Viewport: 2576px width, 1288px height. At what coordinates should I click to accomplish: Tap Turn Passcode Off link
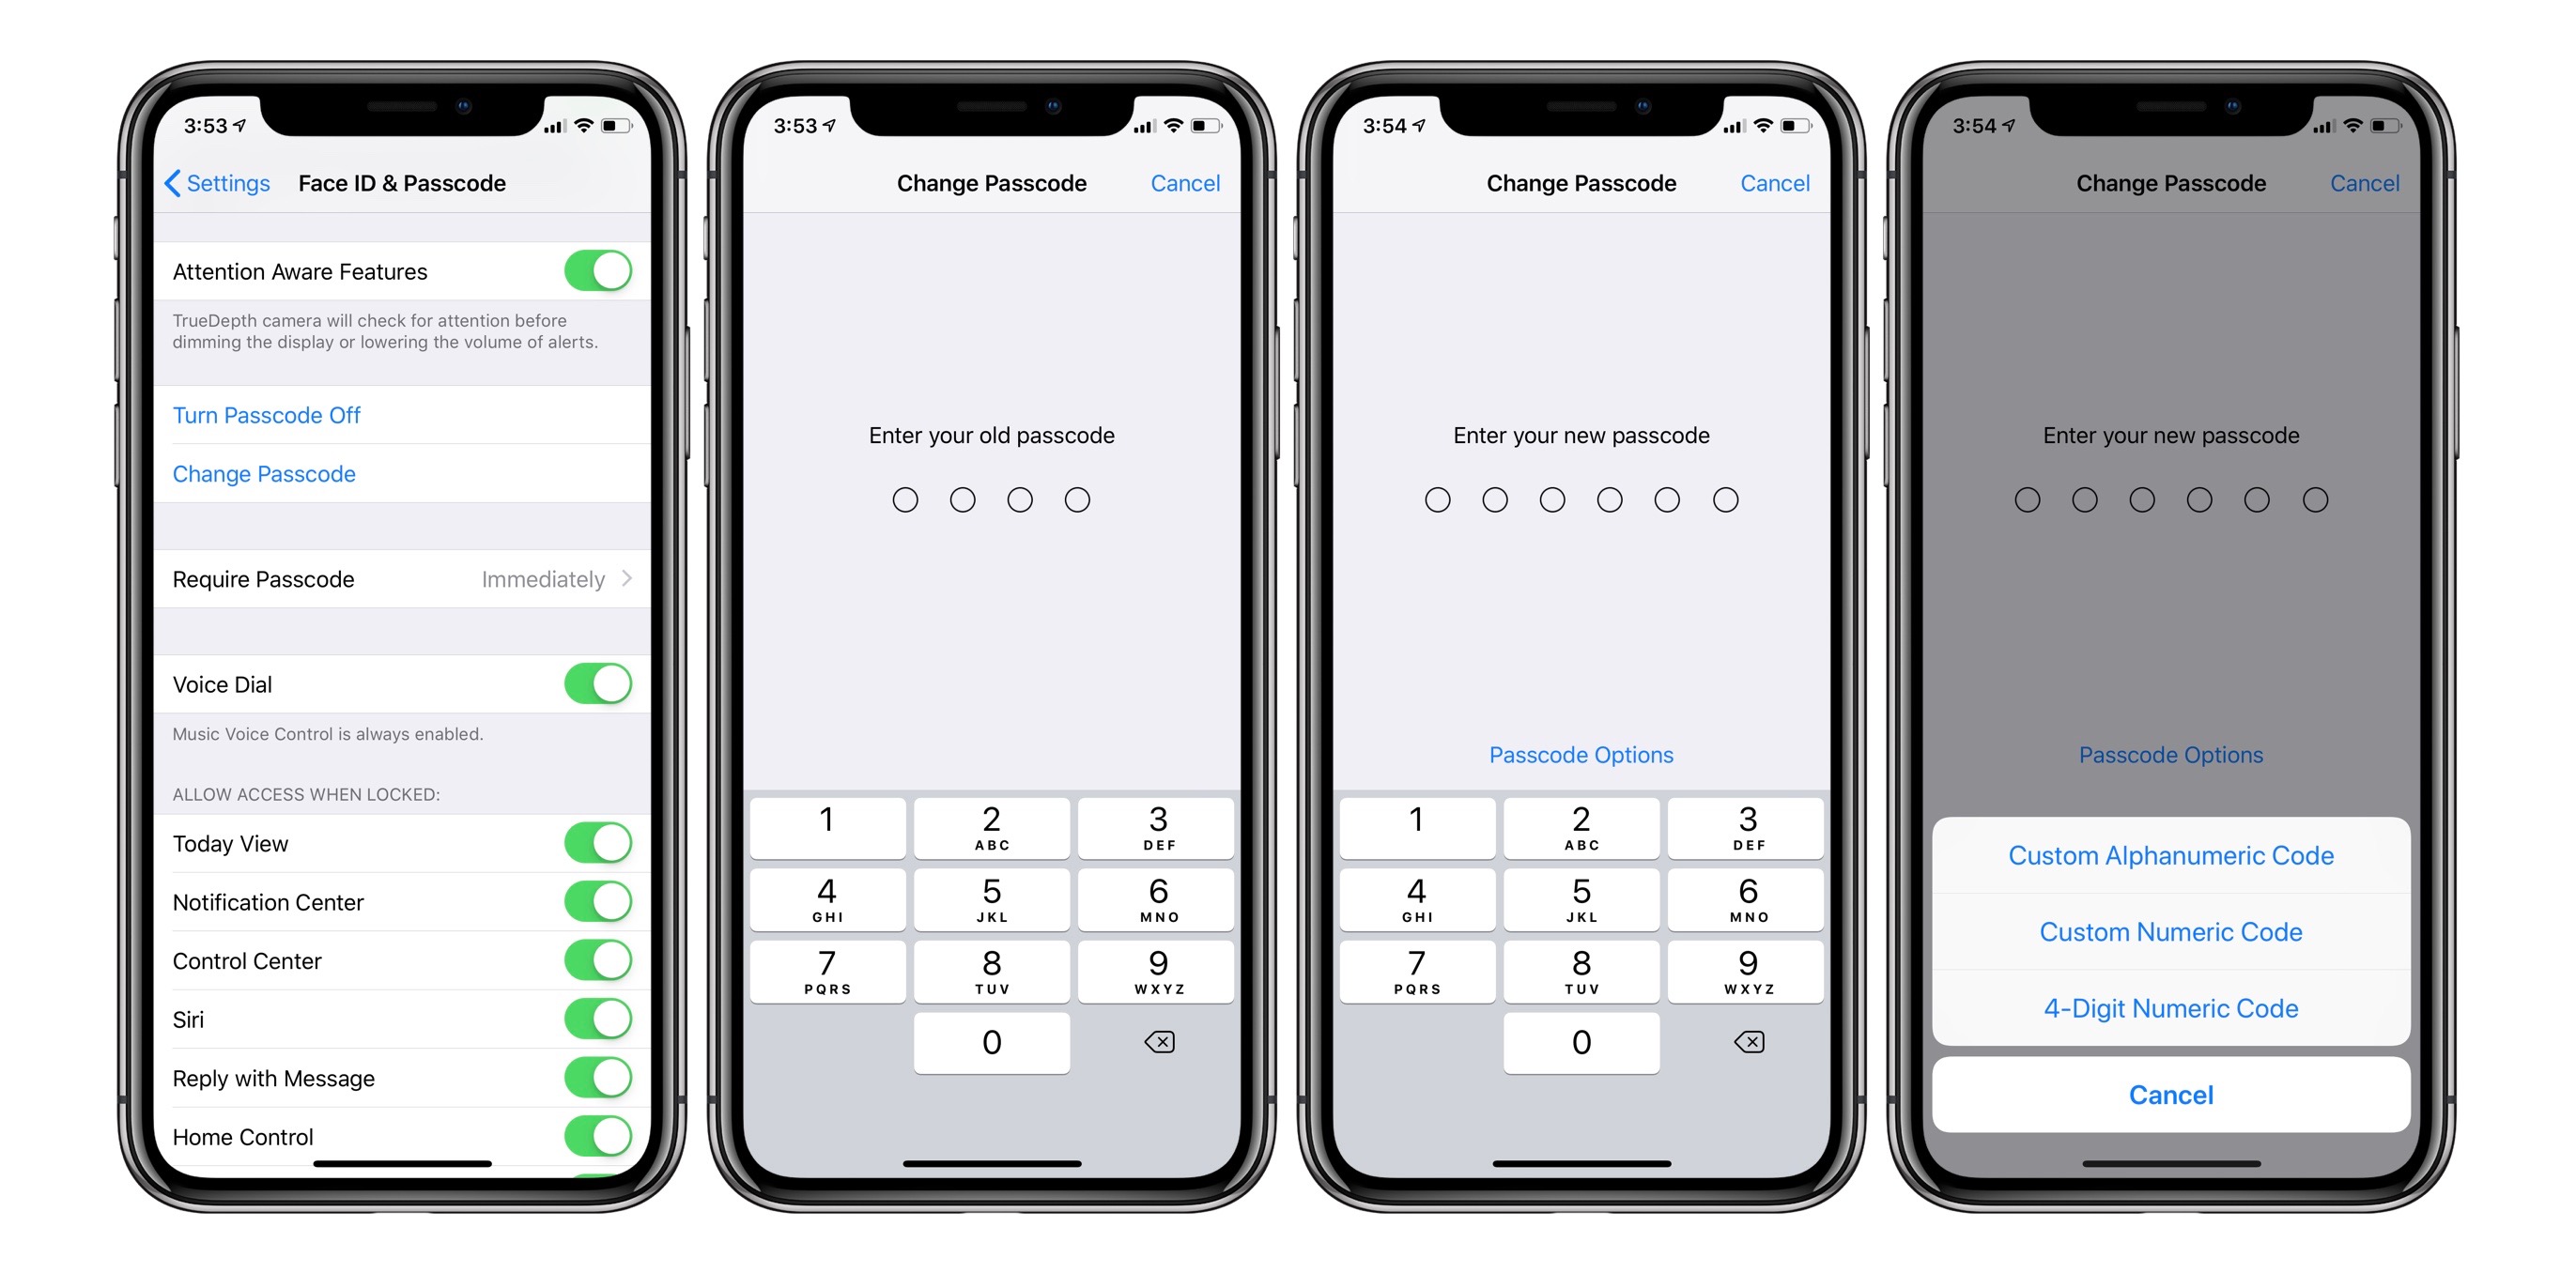(263, 414)
